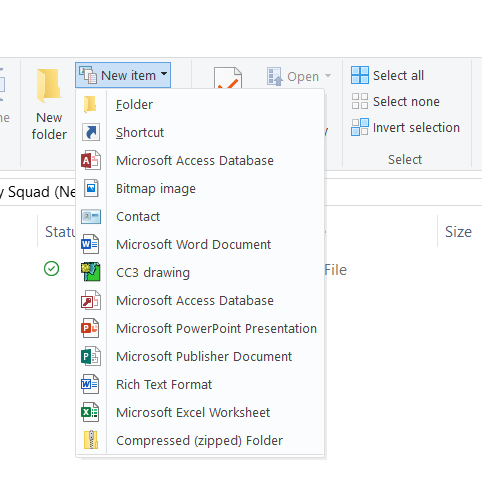Choose Rich Text Format entry
This screenshot has width=482, height=480.
(x=200, y=385)
